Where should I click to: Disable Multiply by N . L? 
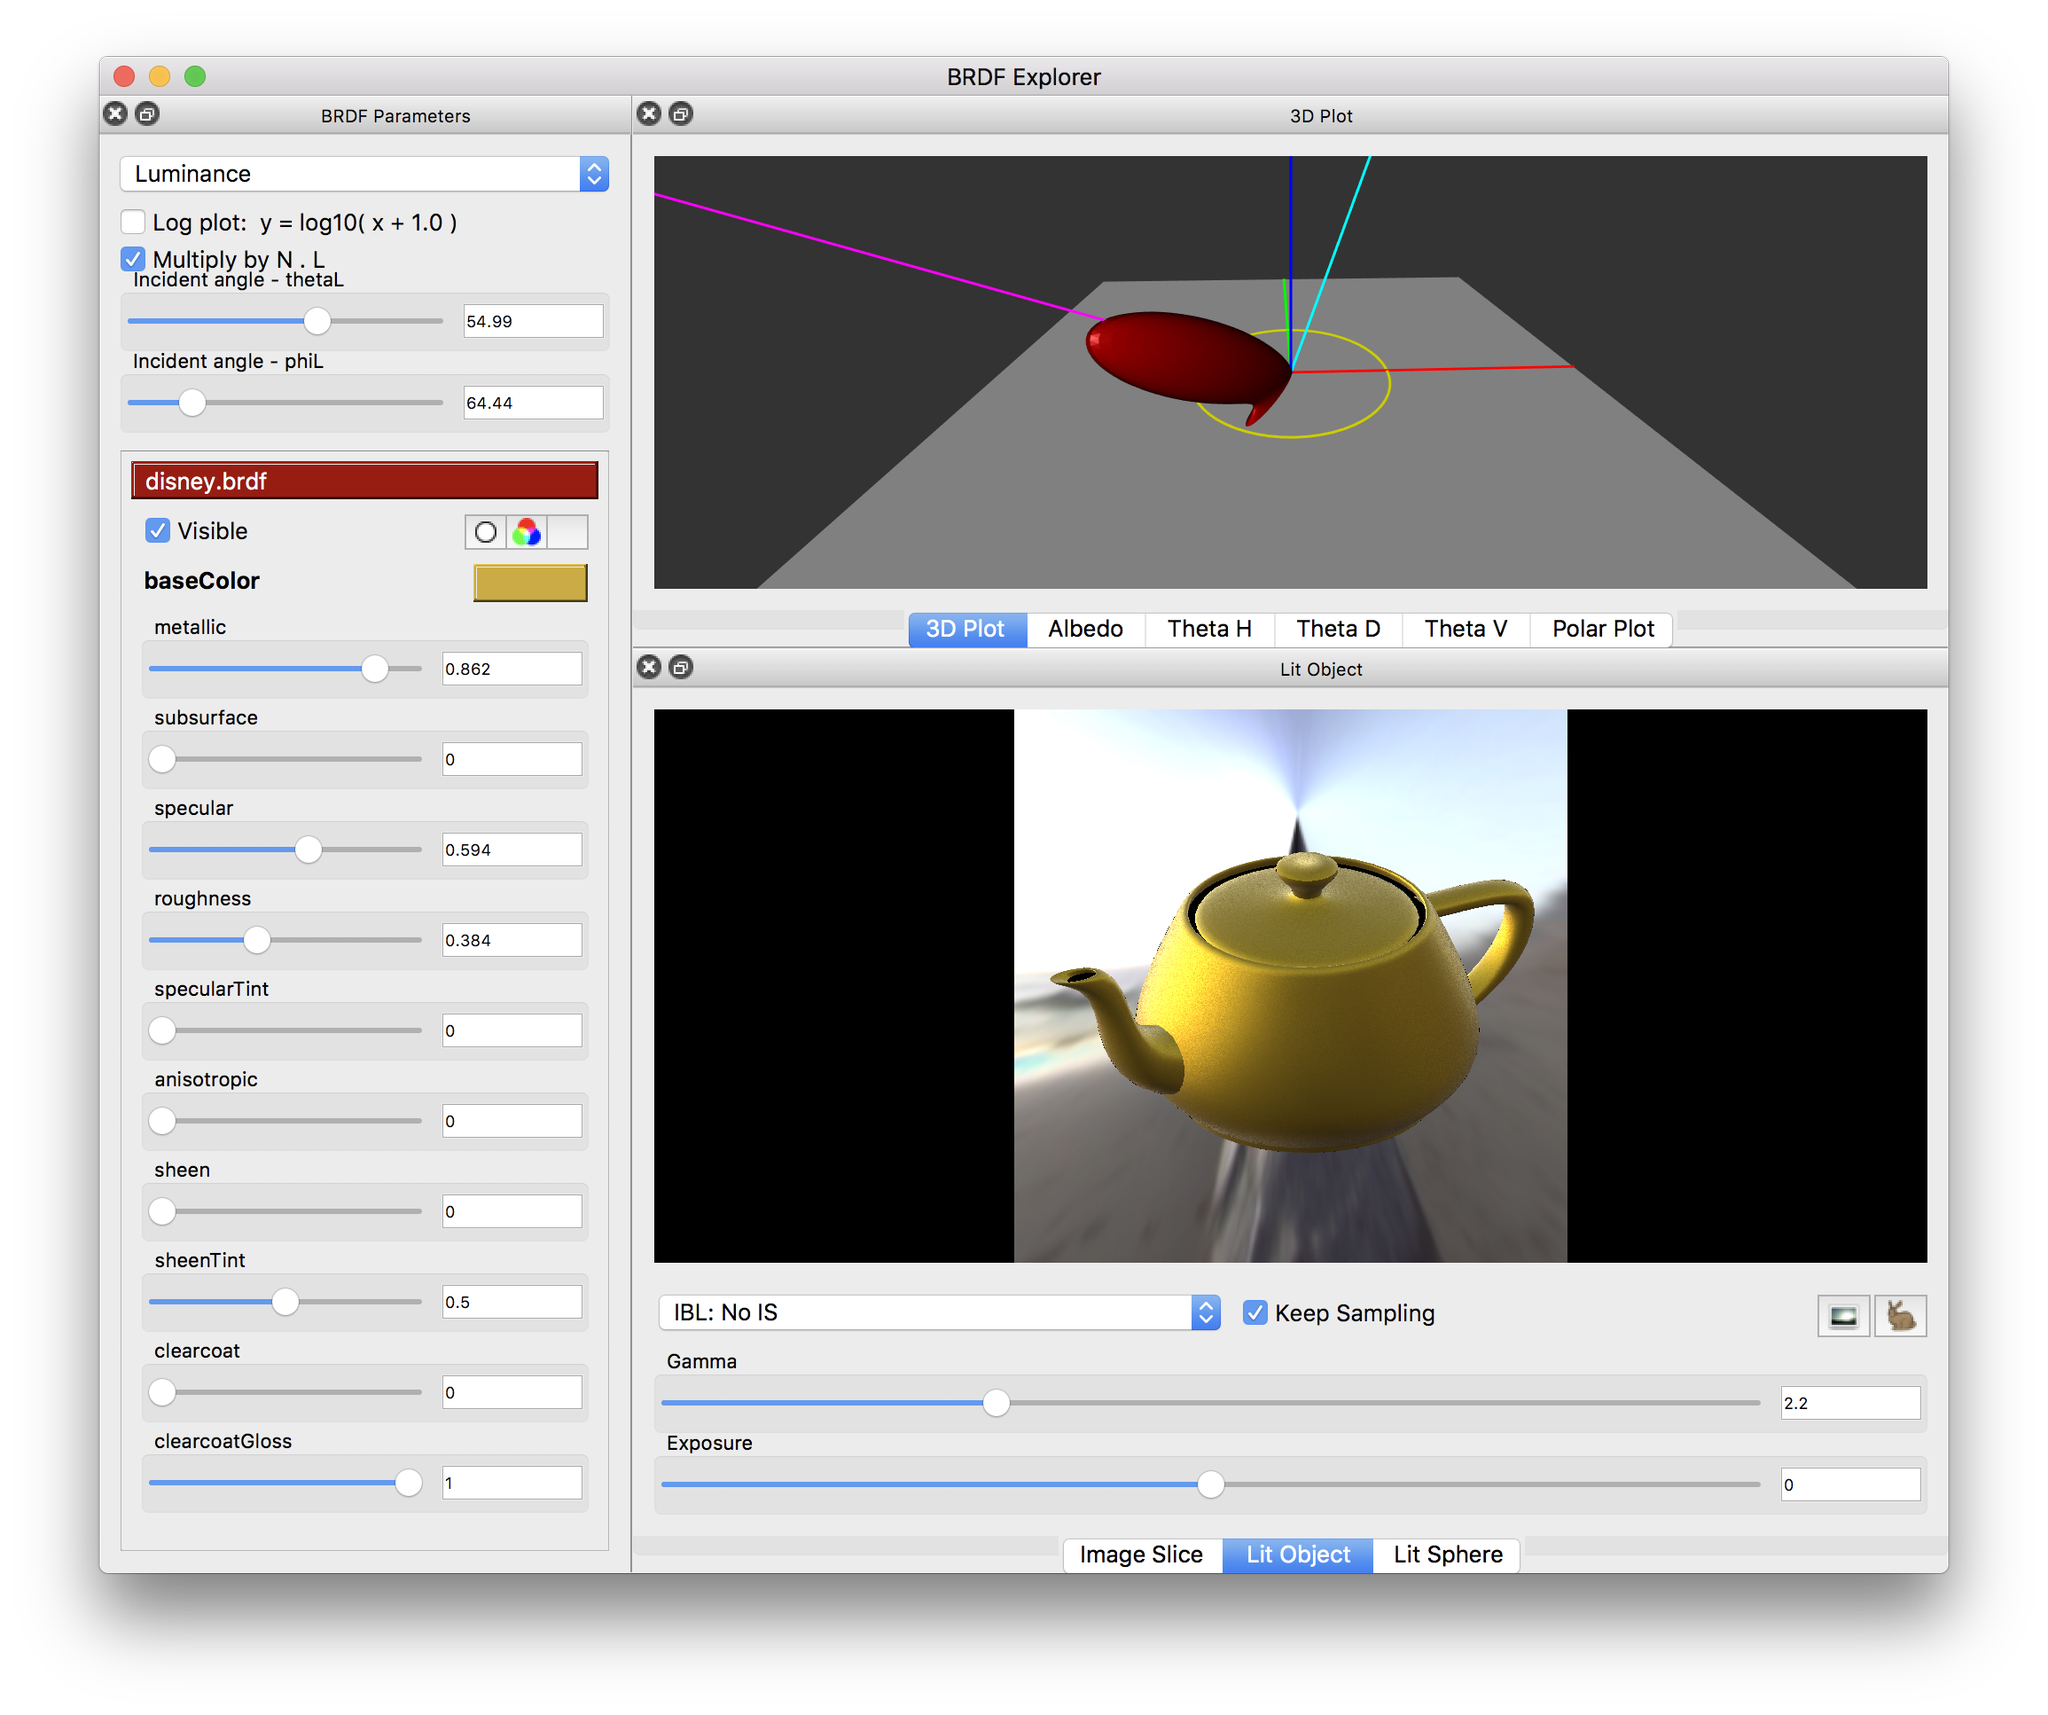pos(133,258)
